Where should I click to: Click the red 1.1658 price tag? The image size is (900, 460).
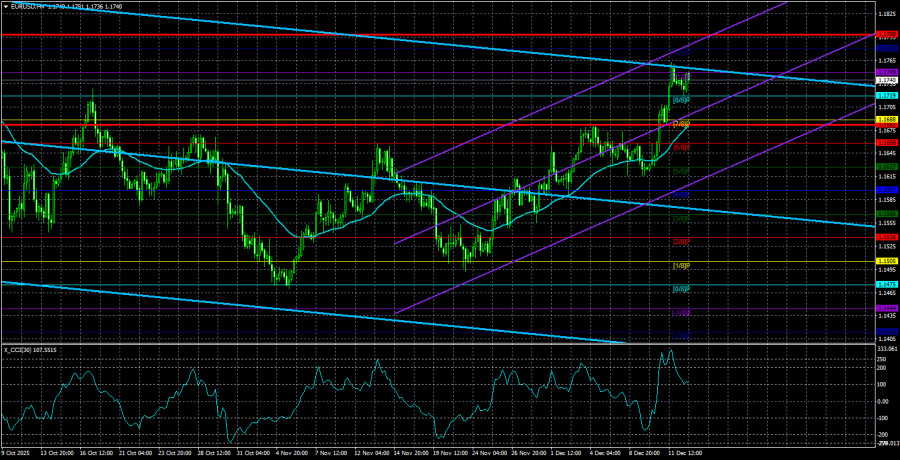tap(886, 143)
